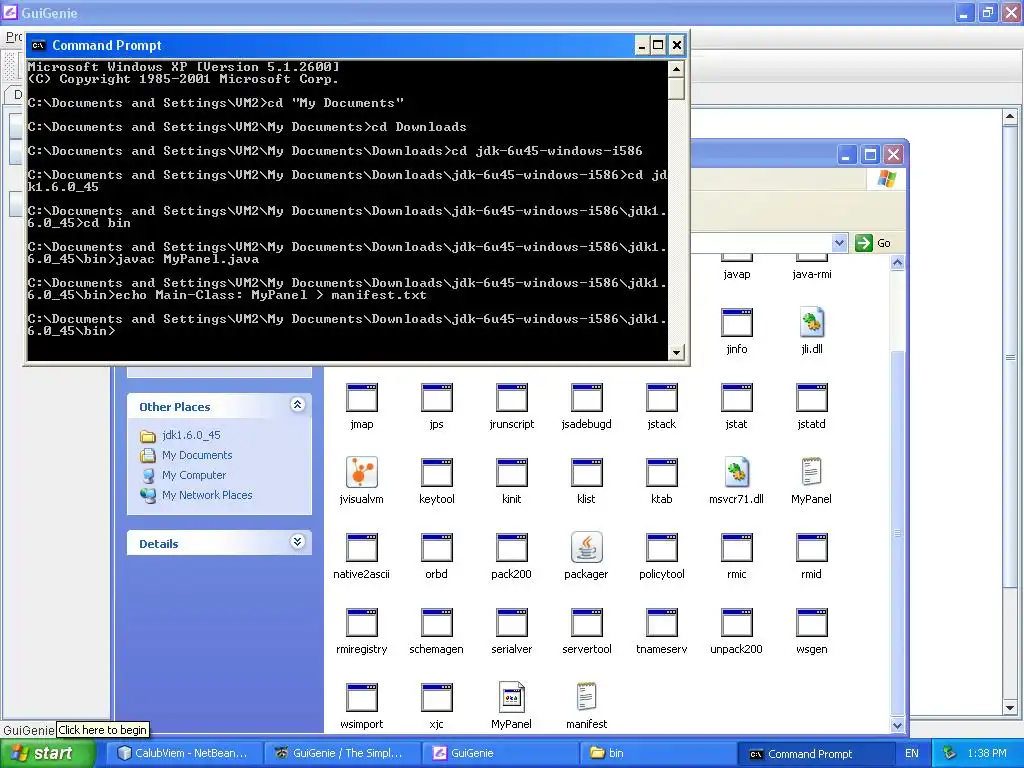Select the msvcr71.dll file icon
1024x768 pixels.
pos(737,472)
